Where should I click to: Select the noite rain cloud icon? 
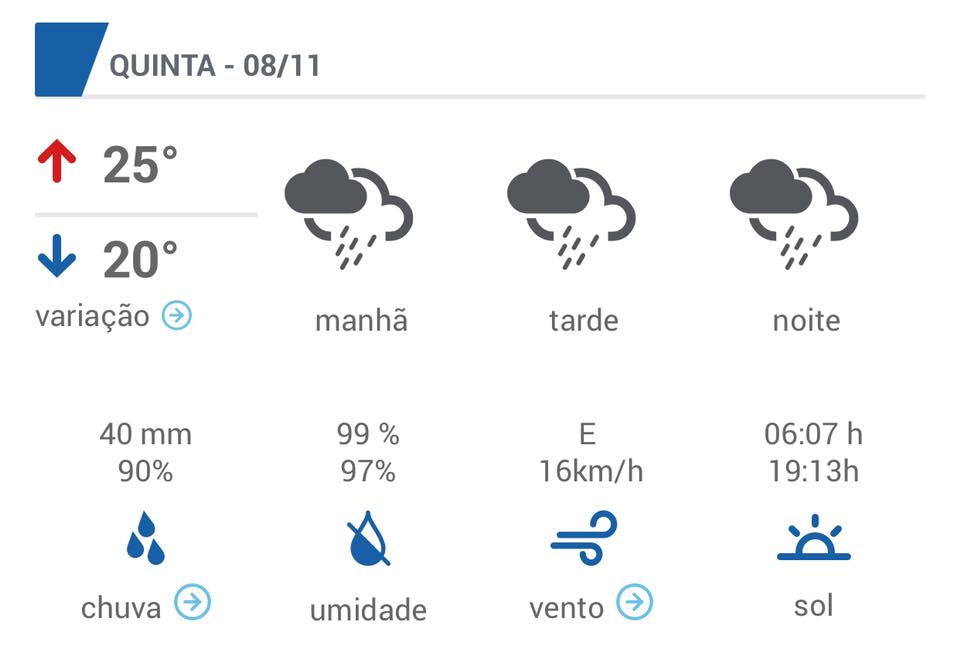793,214
